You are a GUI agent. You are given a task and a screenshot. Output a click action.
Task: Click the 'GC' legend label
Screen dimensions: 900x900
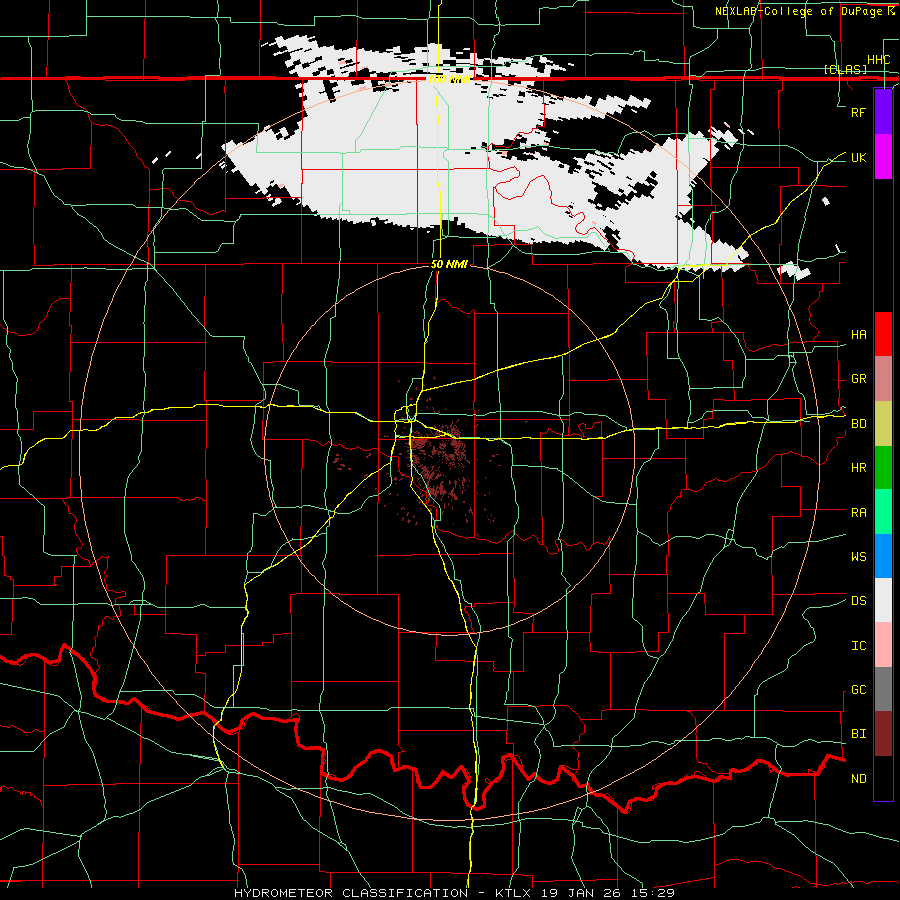click(859, 690)
